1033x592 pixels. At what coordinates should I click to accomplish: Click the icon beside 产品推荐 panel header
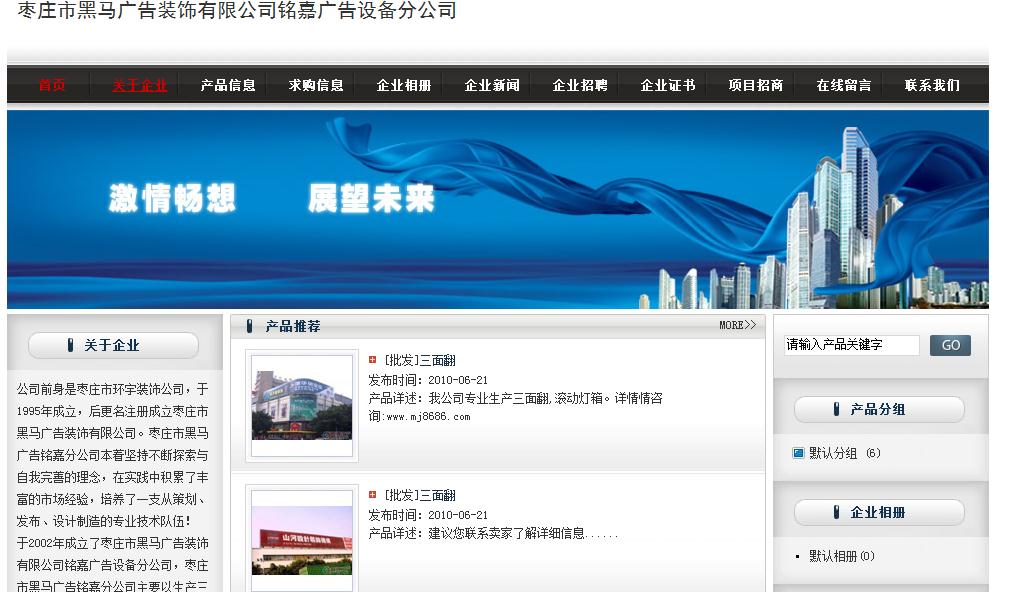tap(248, 324)
